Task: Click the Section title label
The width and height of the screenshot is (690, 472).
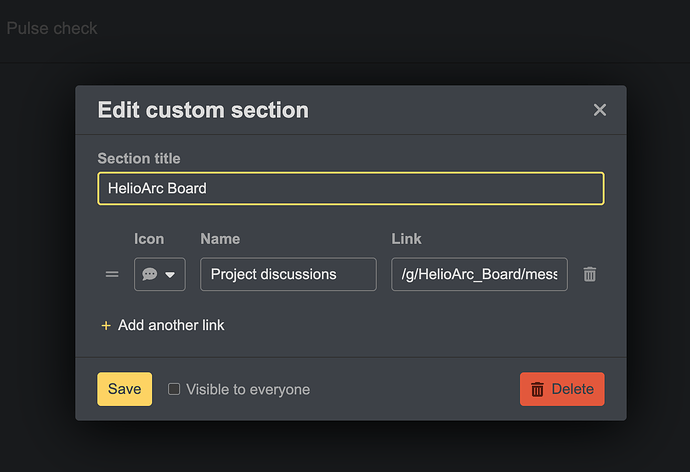Action: (139, 158)
